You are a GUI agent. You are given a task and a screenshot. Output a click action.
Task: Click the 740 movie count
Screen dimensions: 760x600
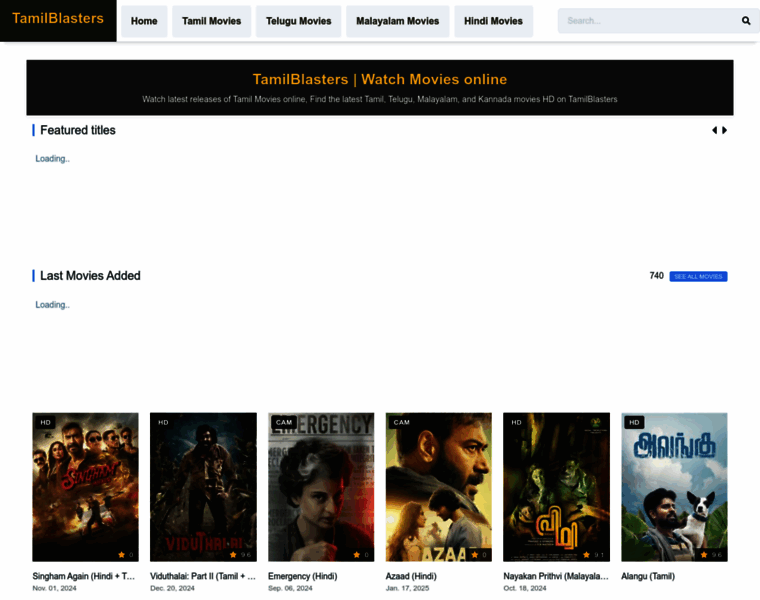click(657, 276)
